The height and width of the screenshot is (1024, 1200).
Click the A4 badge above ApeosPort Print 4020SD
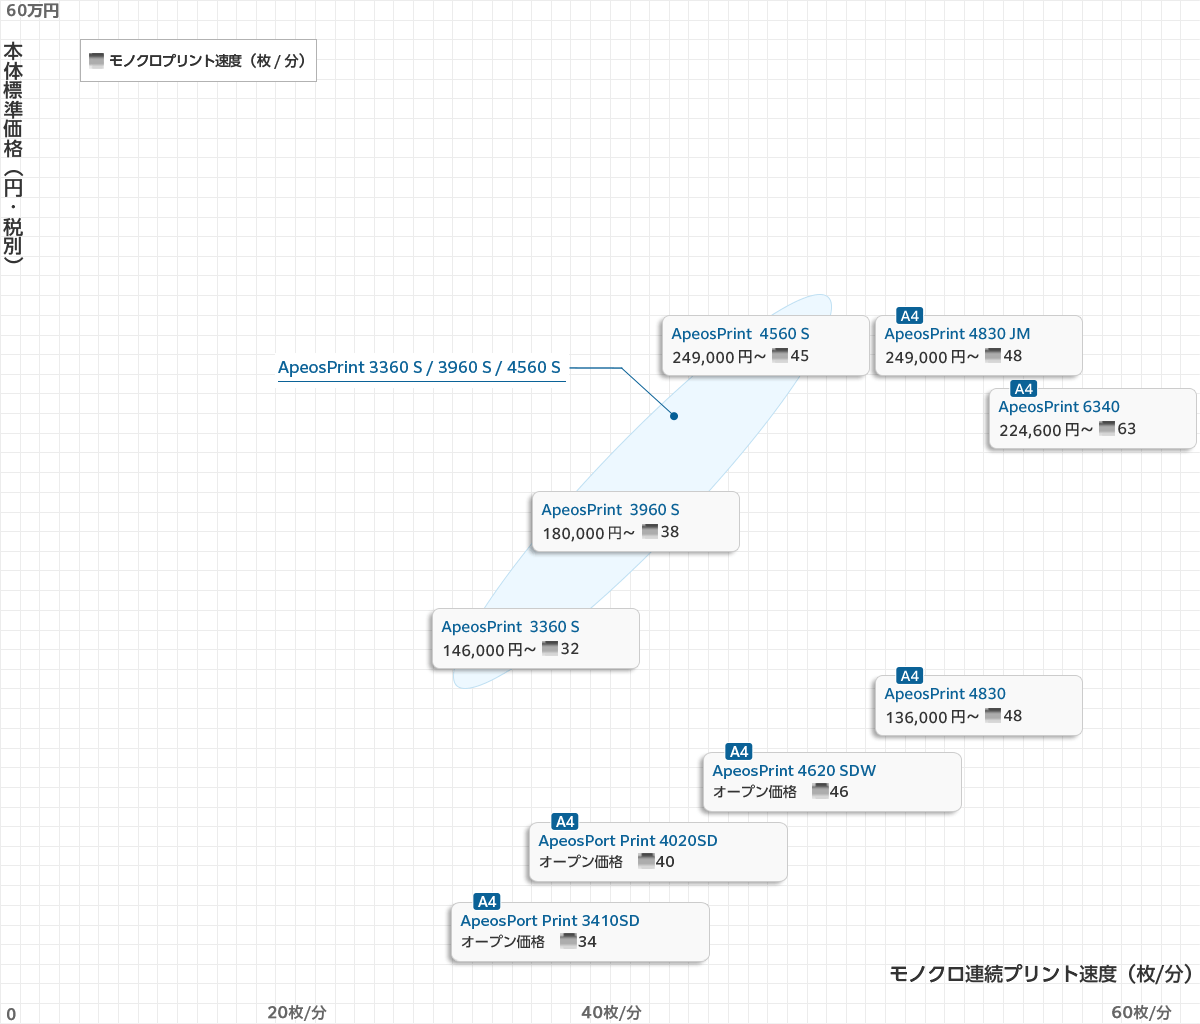pyautogui.click(x=564, y=822)
